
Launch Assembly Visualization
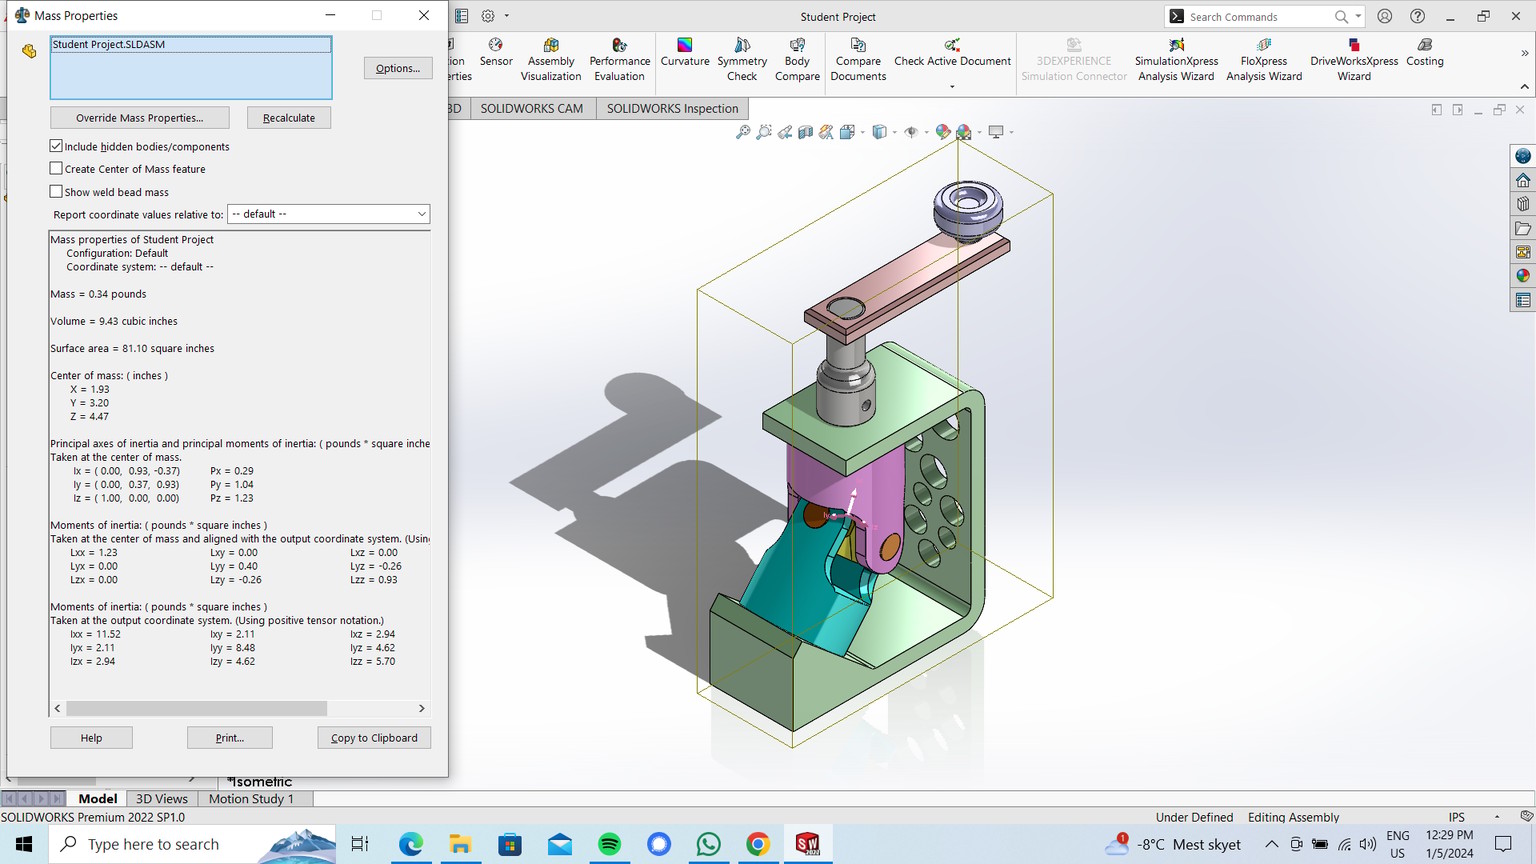point(550,60)
